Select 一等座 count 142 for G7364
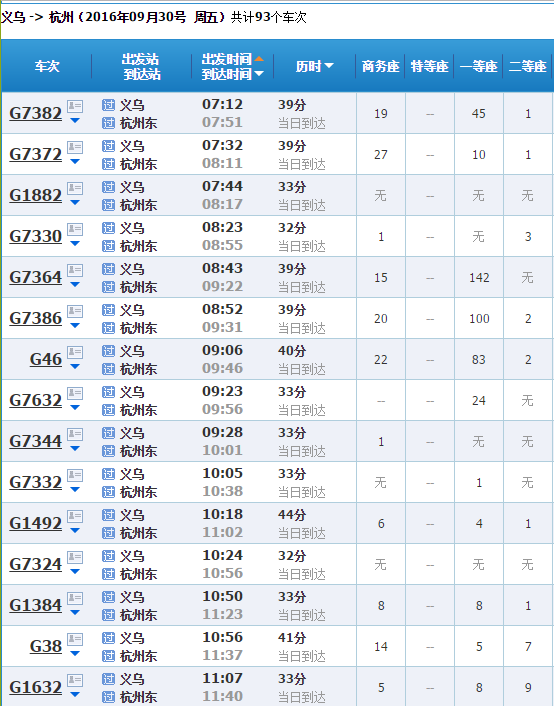 coord(479,277)
